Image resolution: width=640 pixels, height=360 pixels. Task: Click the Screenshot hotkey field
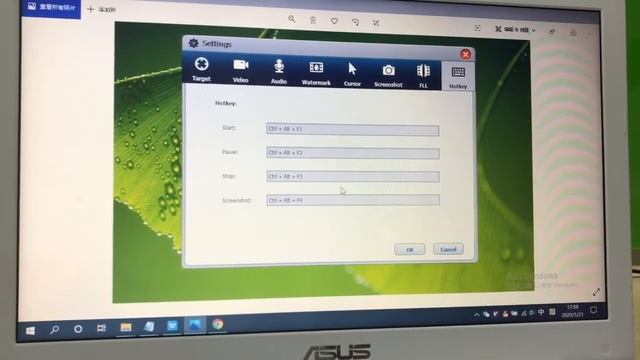tap(353, 200)
